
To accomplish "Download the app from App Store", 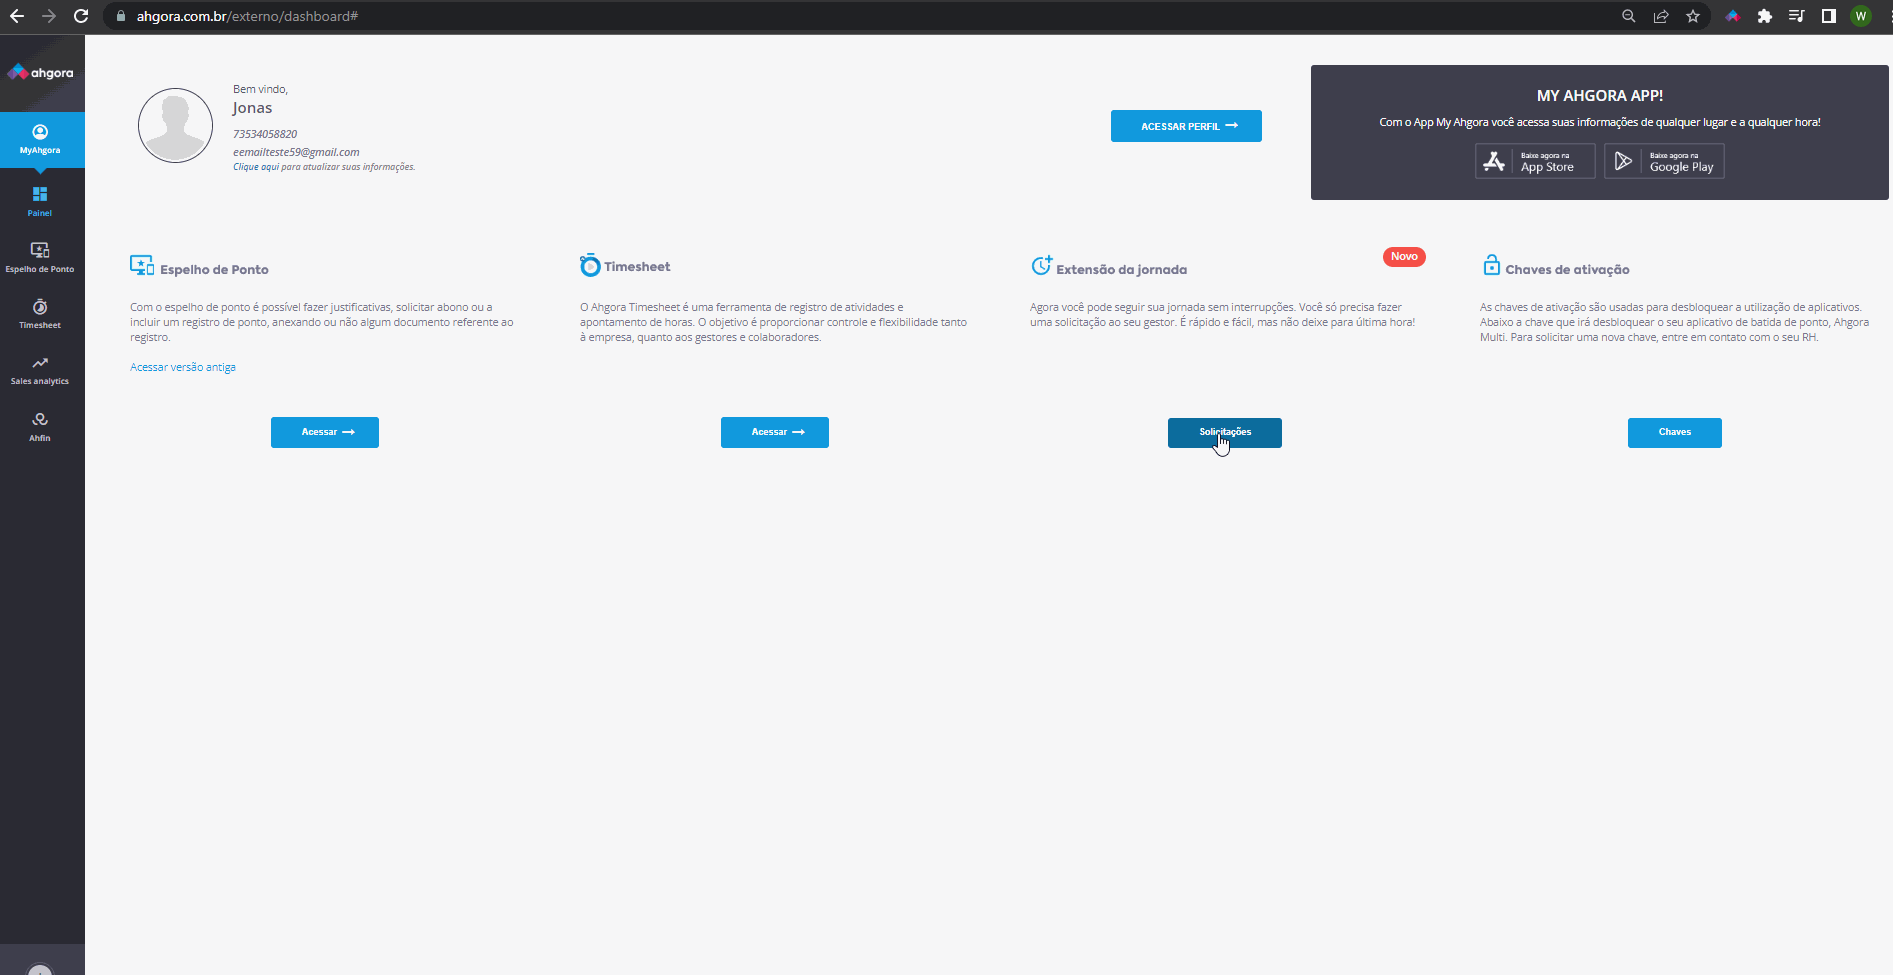I will 1535,161.
